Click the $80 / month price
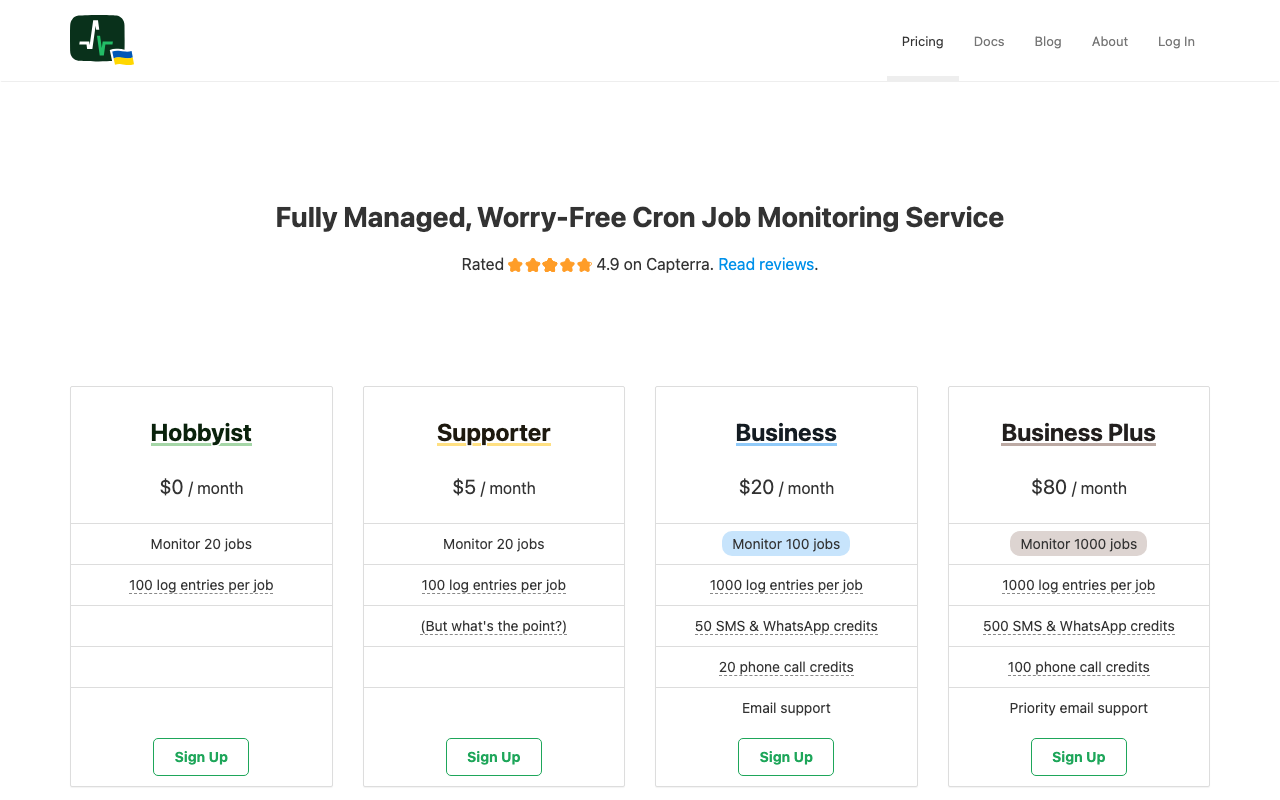This screenshot has height=800, width=1280. (x=1079, y=488)
